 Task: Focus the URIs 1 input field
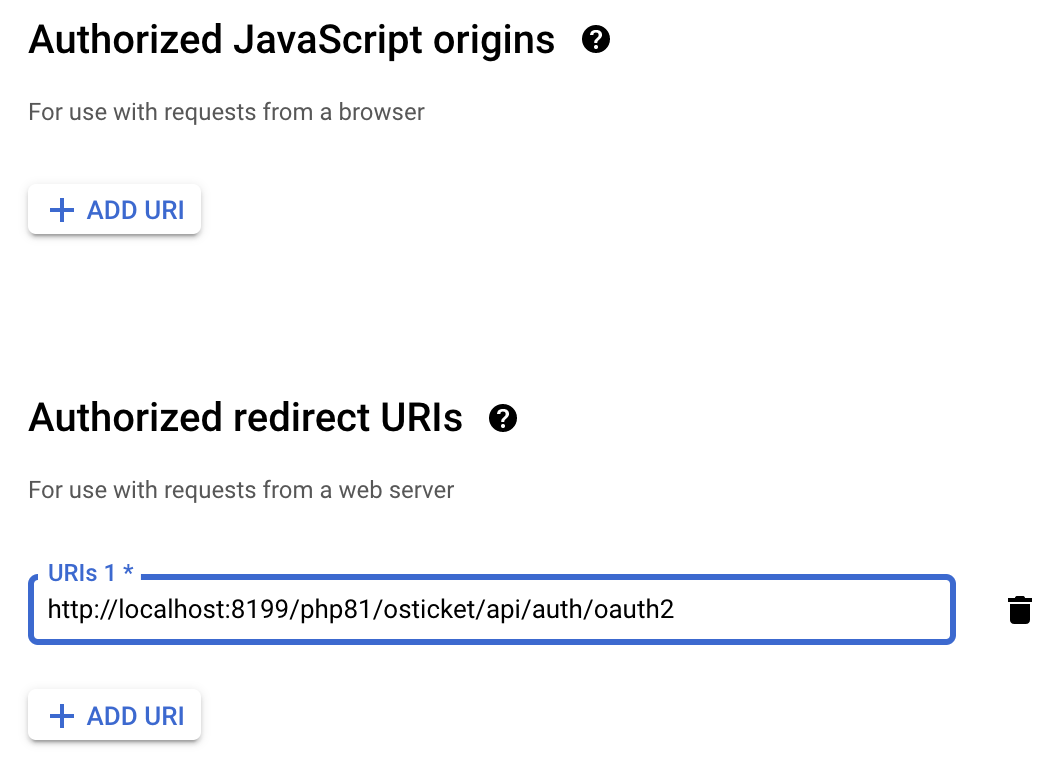(x=491, y=609)
